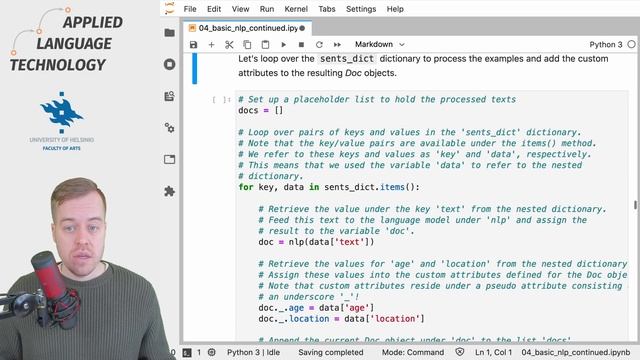Click the Ln 1, Col 1 status entry

493,352
